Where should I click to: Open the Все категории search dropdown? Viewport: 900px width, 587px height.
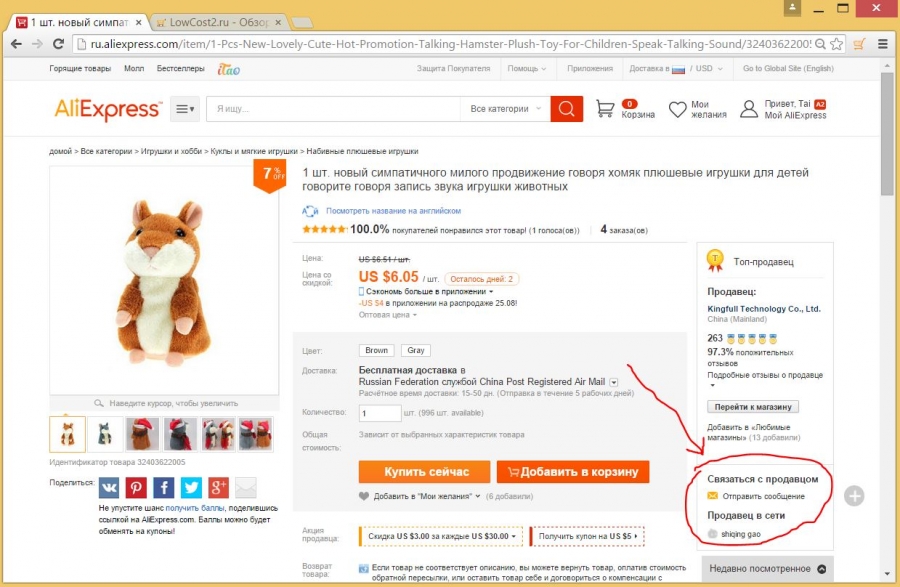click(504, 109)
